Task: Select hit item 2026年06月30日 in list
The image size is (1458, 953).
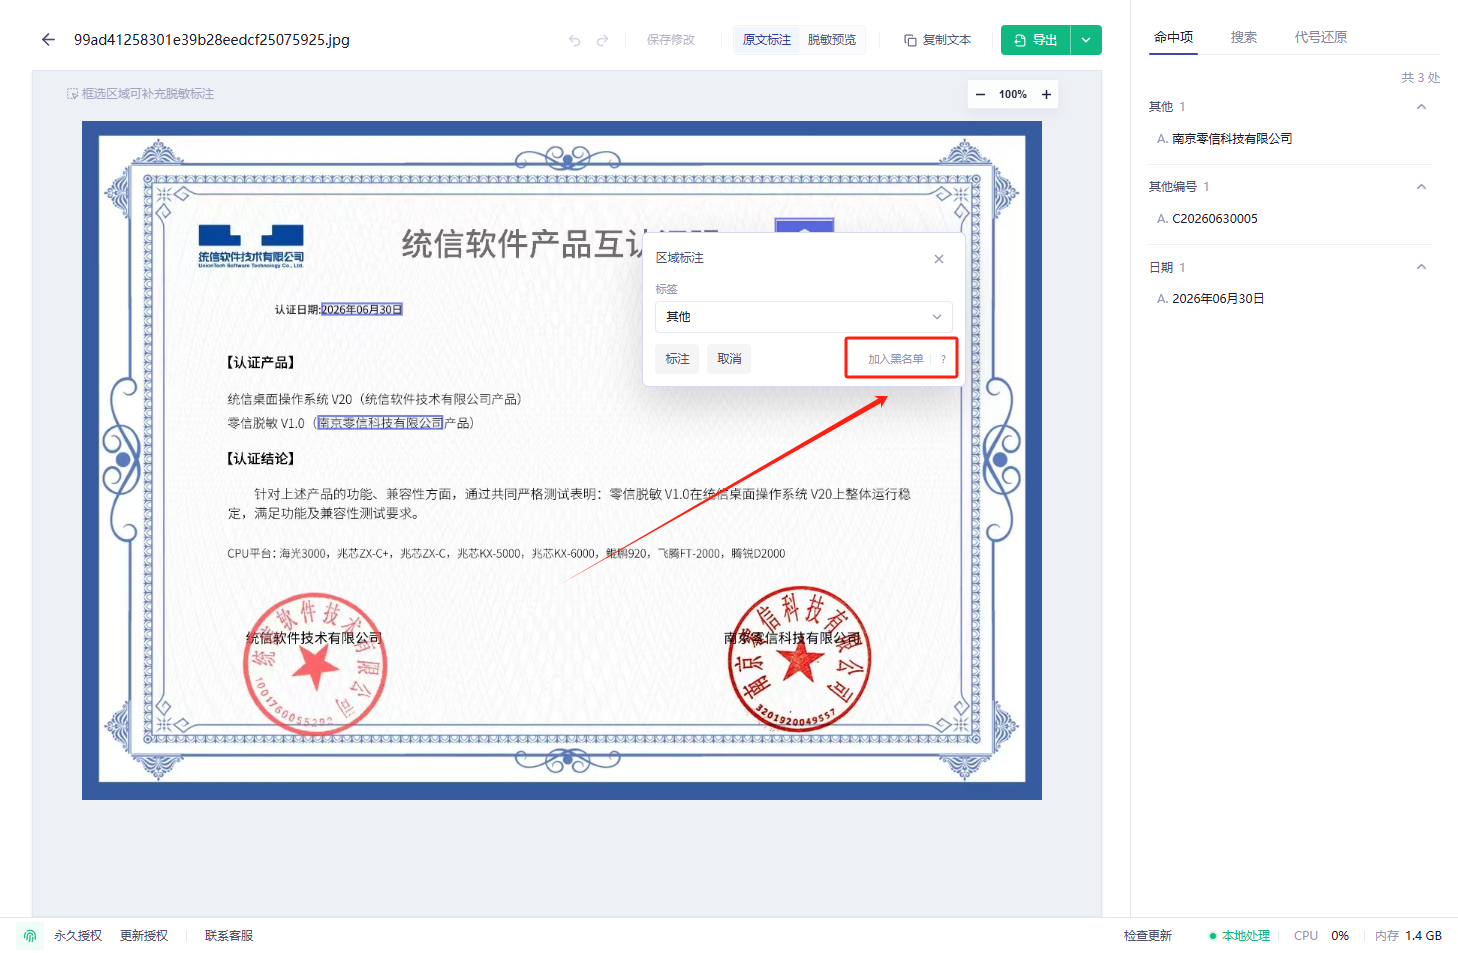Action: pos(1218,299)
